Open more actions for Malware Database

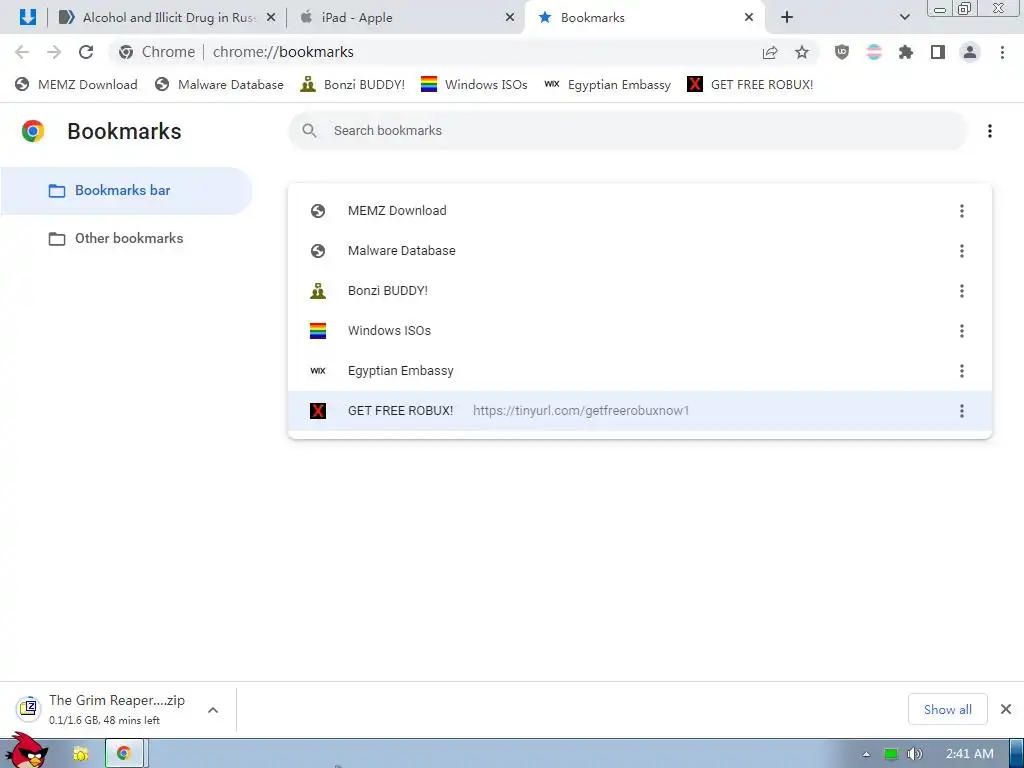tap(961, 251)
